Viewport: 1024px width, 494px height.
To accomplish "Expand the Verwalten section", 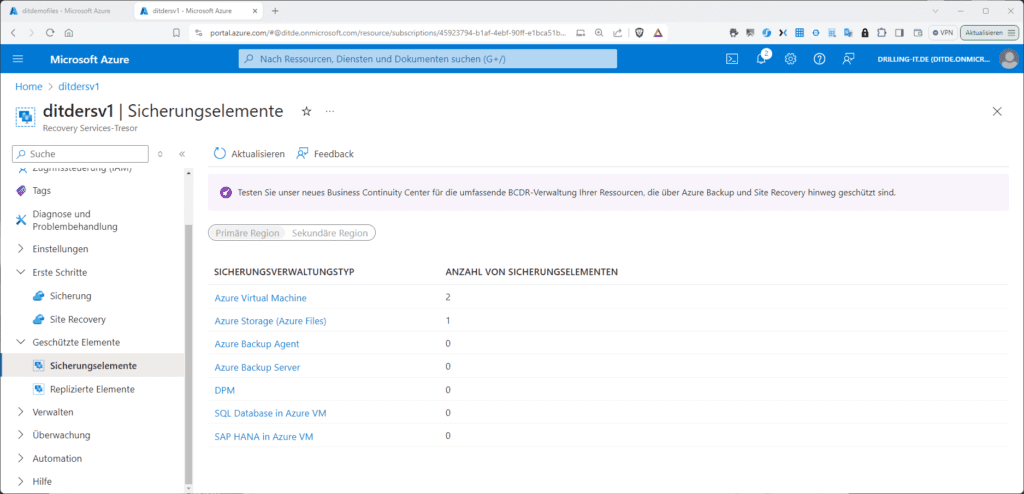I will click(20, 412).
